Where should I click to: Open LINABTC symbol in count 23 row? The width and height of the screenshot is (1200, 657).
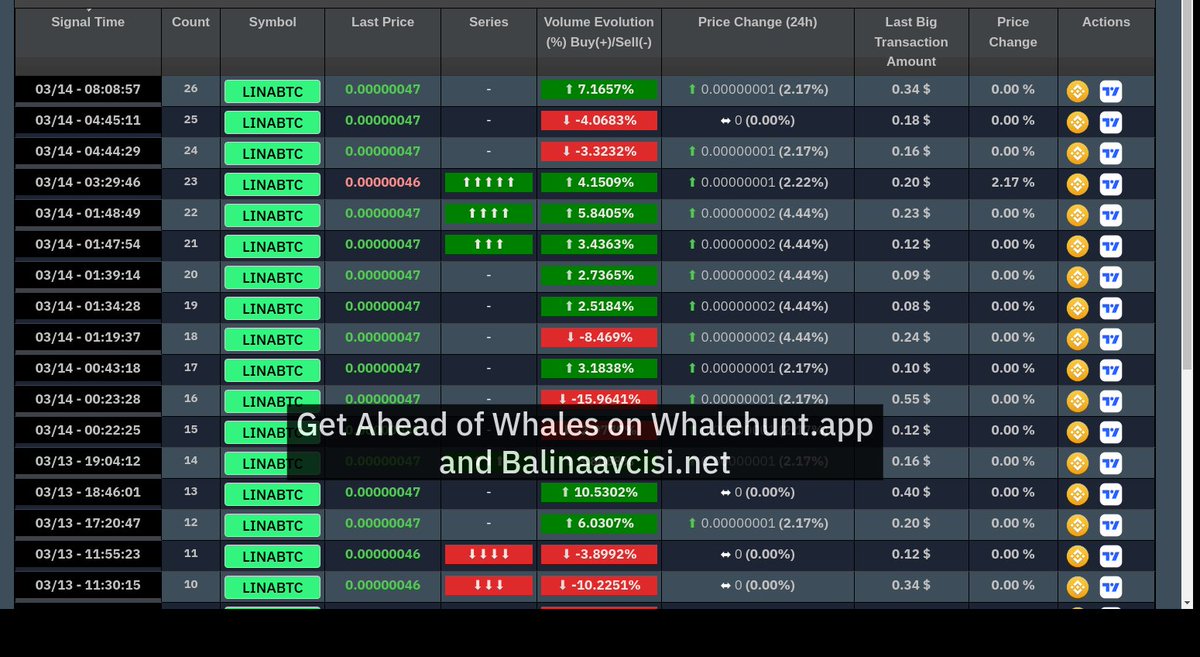(x=272, y=185)
